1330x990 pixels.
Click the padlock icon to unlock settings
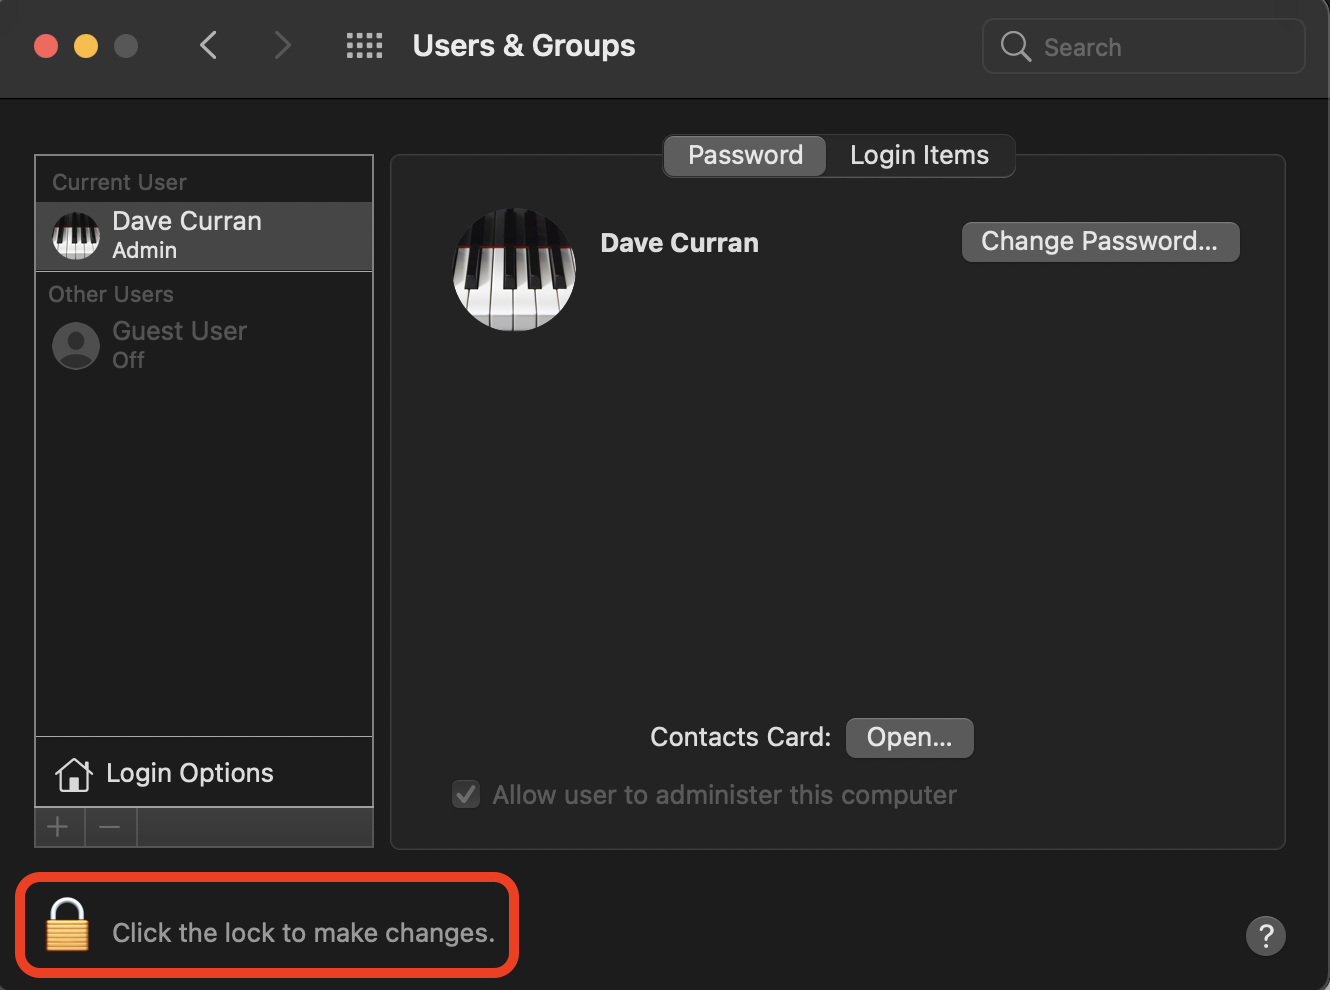[x=68, y=924]
